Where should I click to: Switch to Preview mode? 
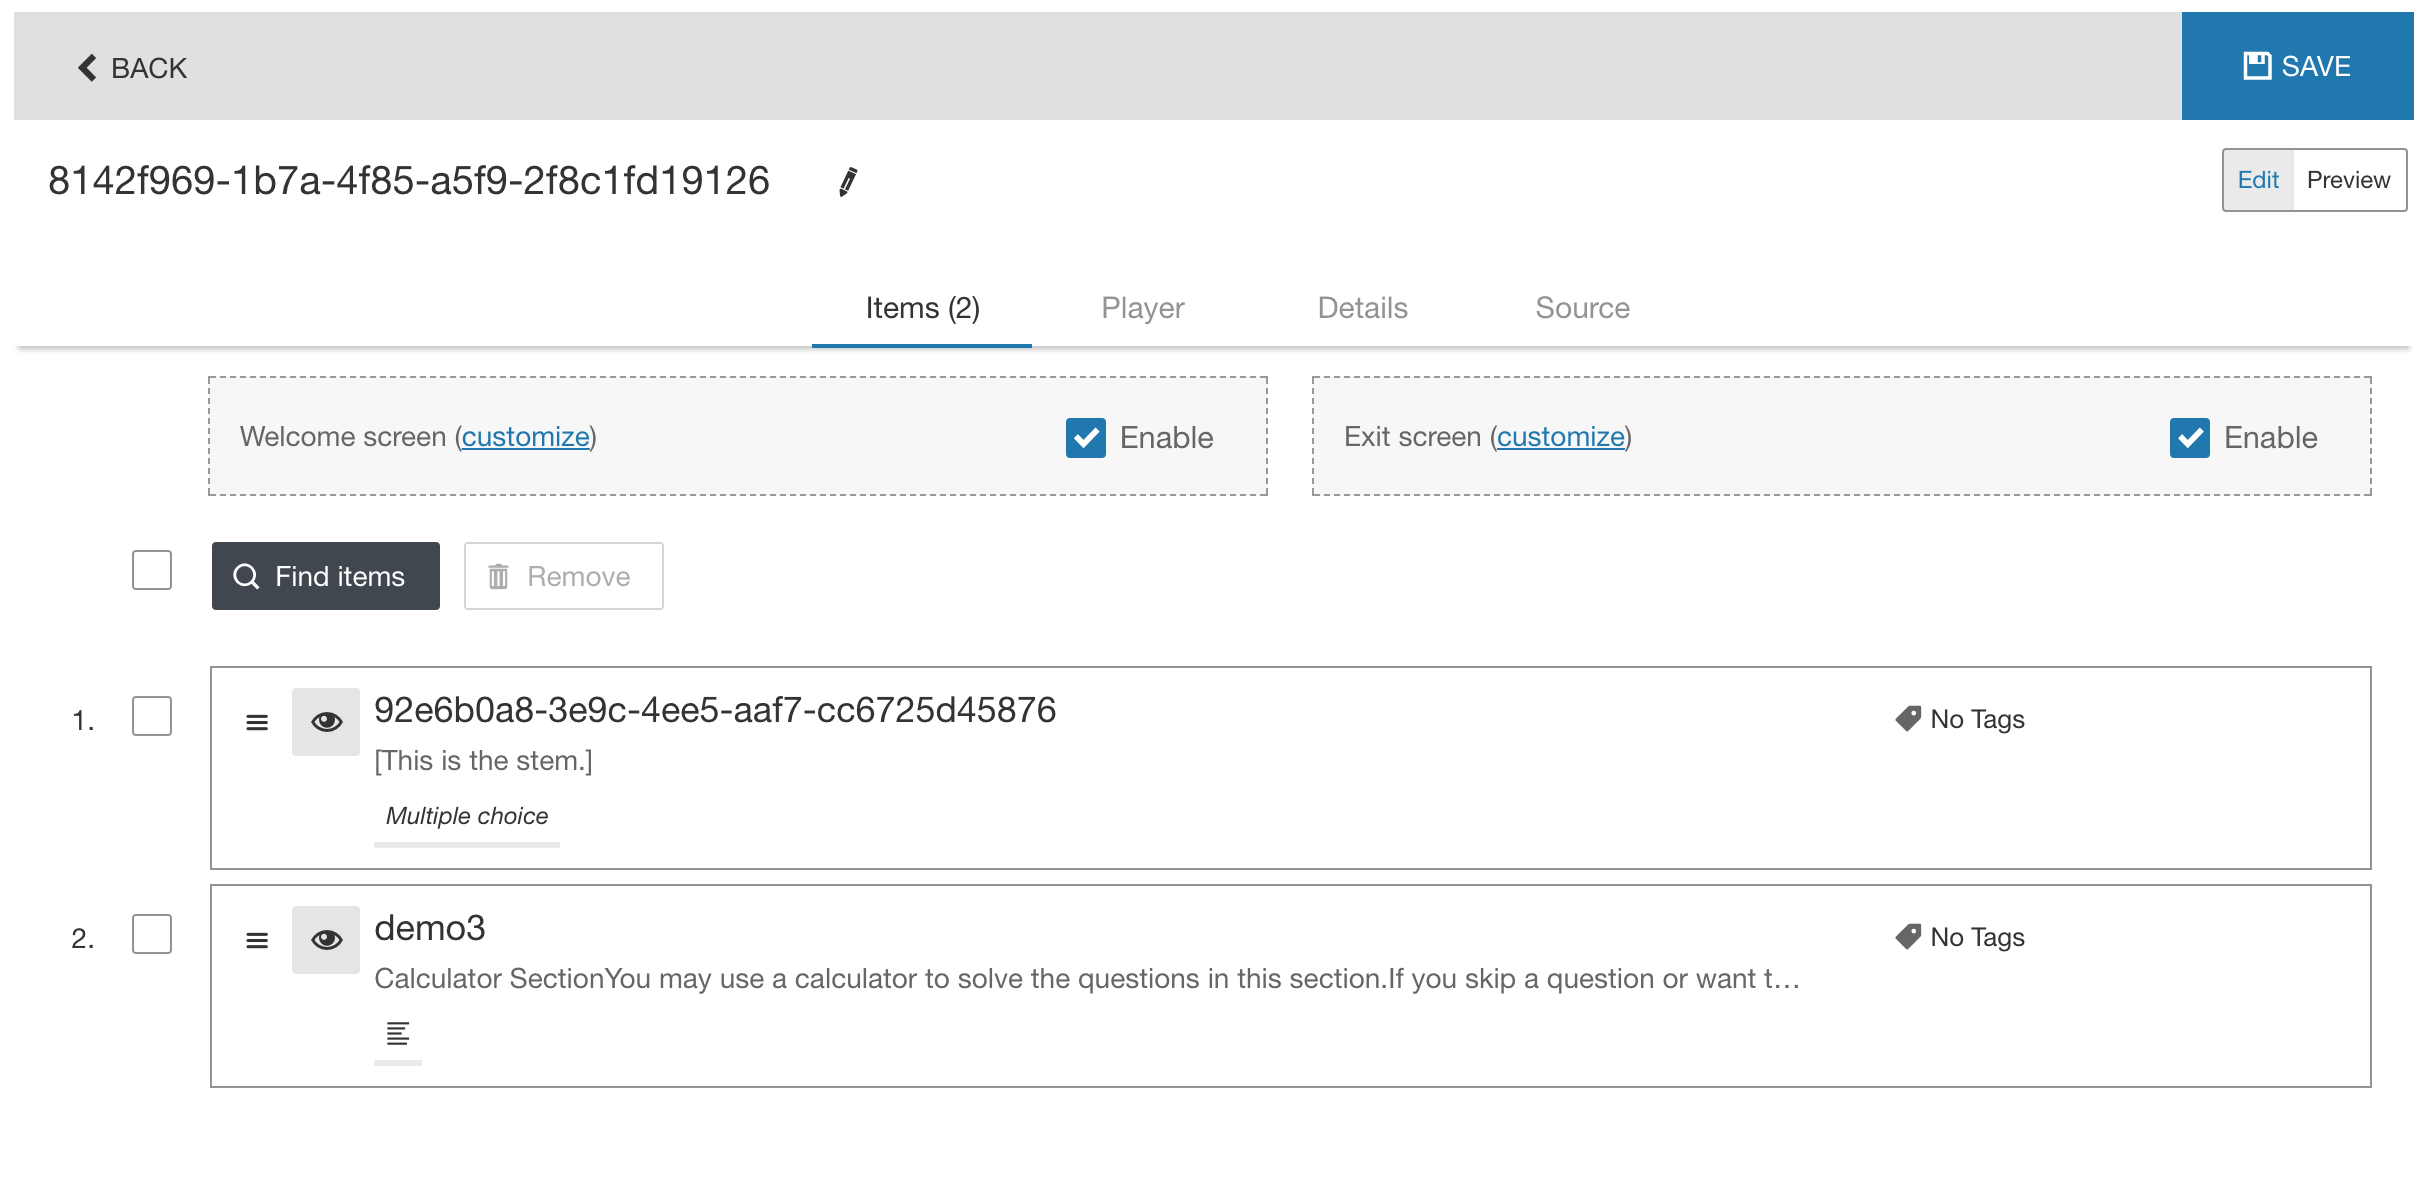coord(2348,180)
